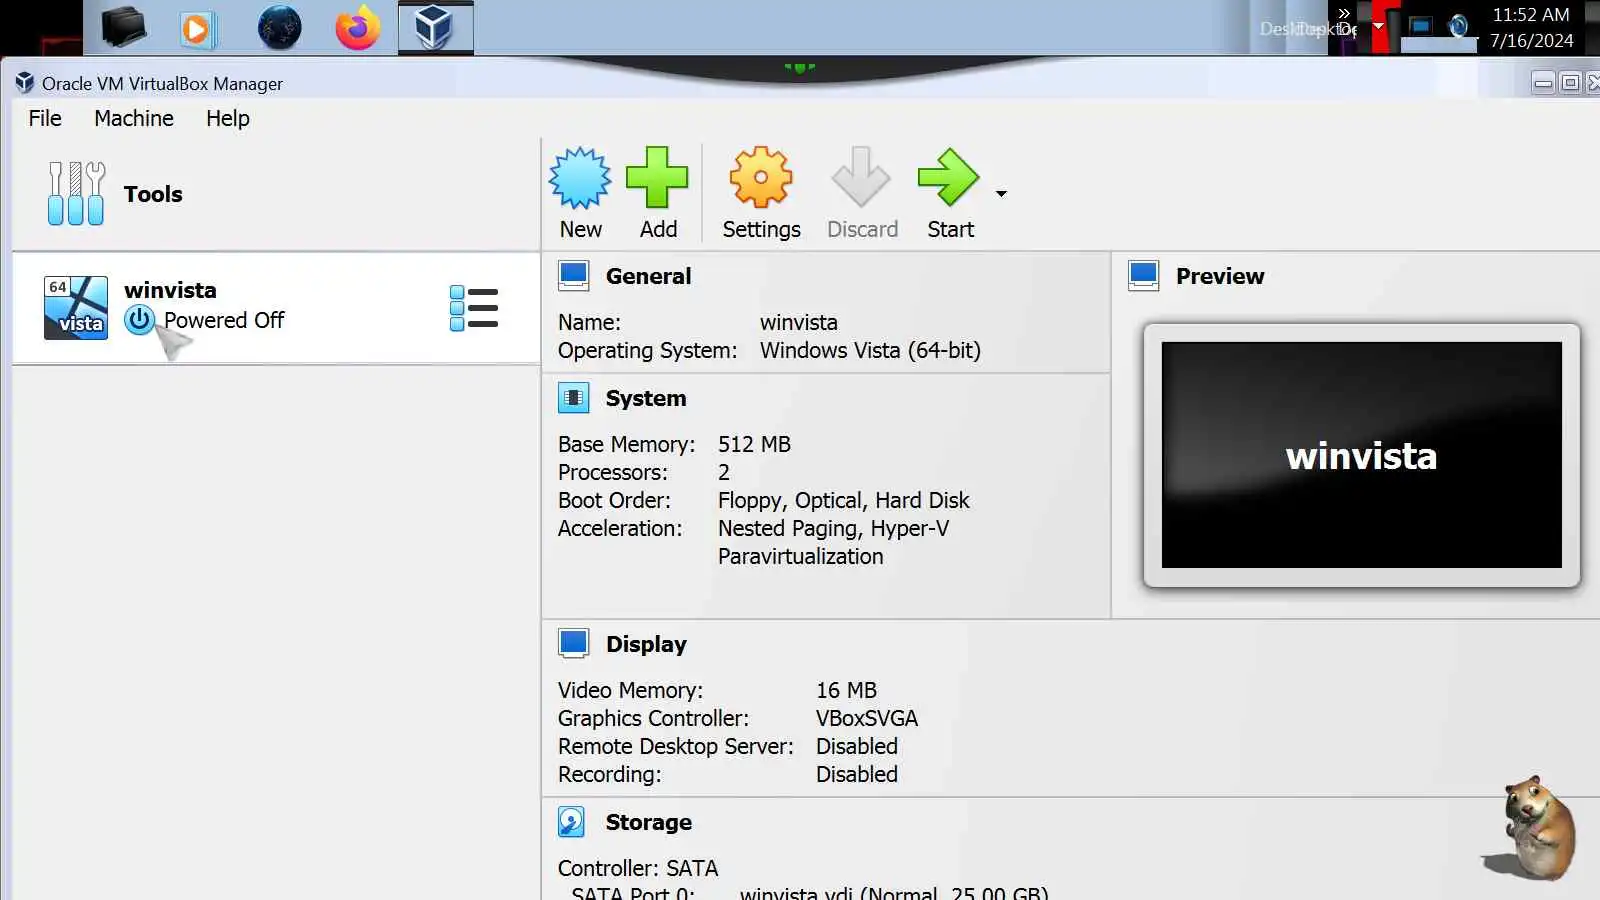Click the New virtual machine icon

click(580, 178)
